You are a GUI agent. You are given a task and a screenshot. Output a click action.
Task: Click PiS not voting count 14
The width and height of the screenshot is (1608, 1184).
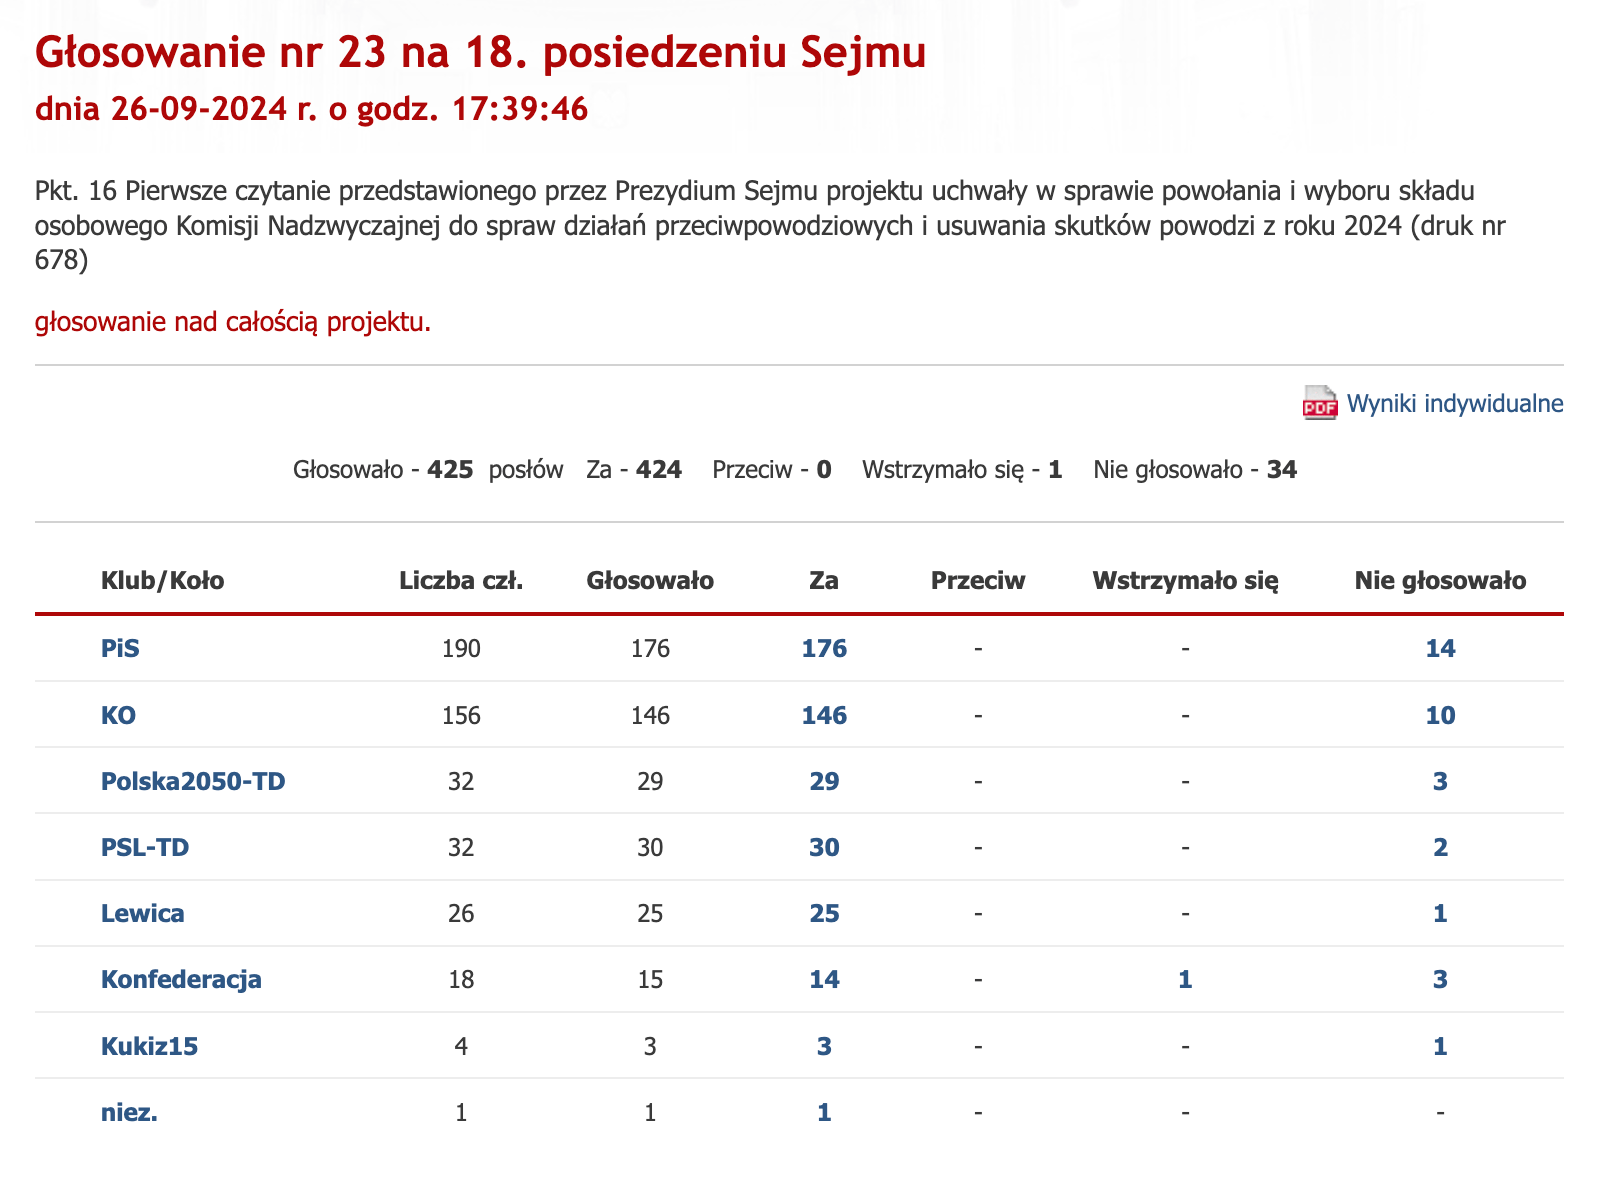point(1440,648)
